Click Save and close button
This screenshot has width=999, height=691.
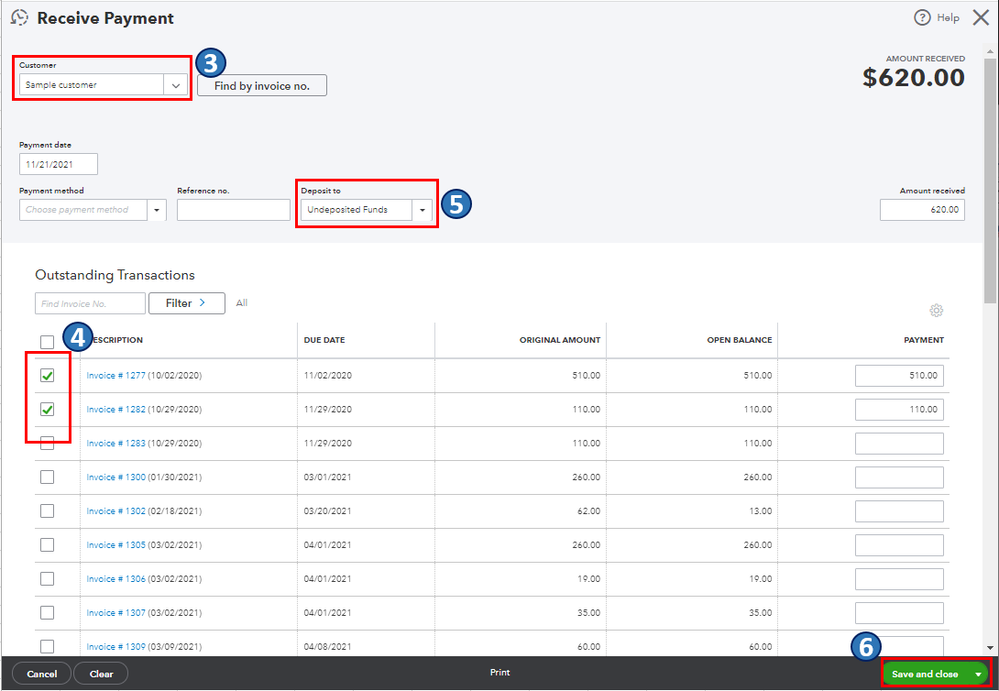pos(925,674)
